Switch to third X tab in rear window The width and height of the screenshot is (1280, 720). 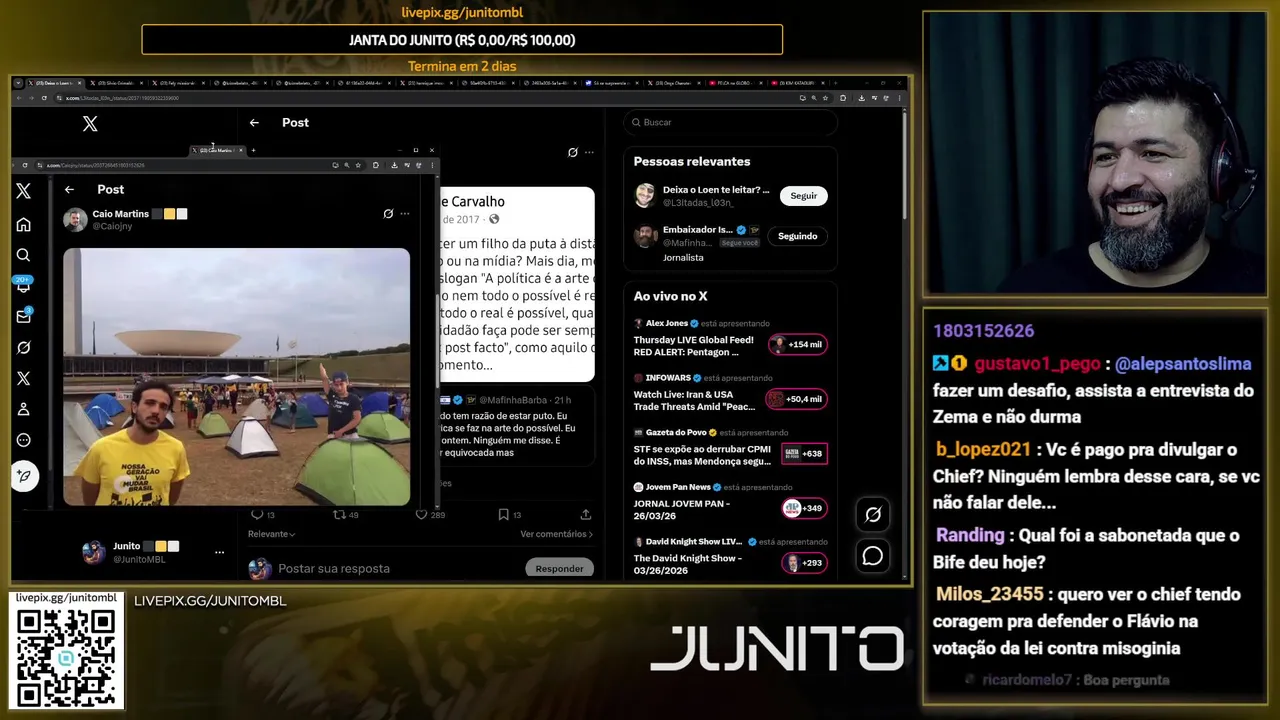coord(178,83)
